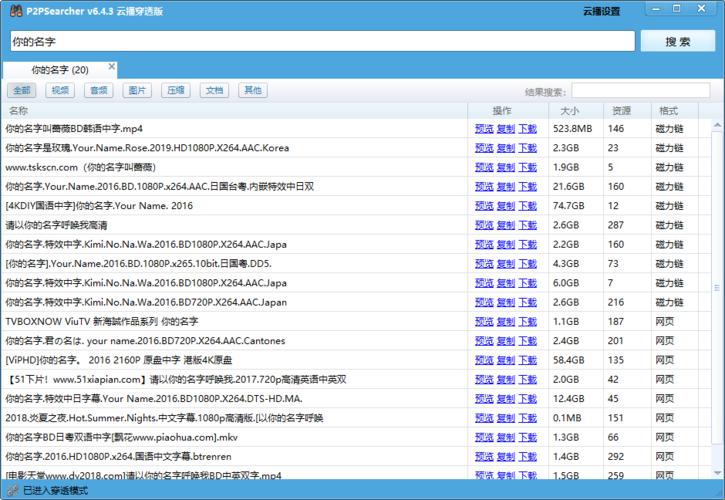Screen dimensions: 725x500
Task: Click the main search keyword input field
Action: pos(320,42)
